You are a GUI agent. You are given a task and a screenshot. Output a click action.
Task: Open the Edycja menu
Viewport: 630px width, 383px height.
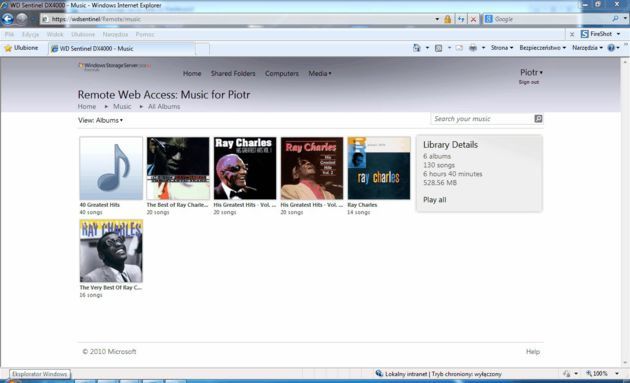pos(30,35)
